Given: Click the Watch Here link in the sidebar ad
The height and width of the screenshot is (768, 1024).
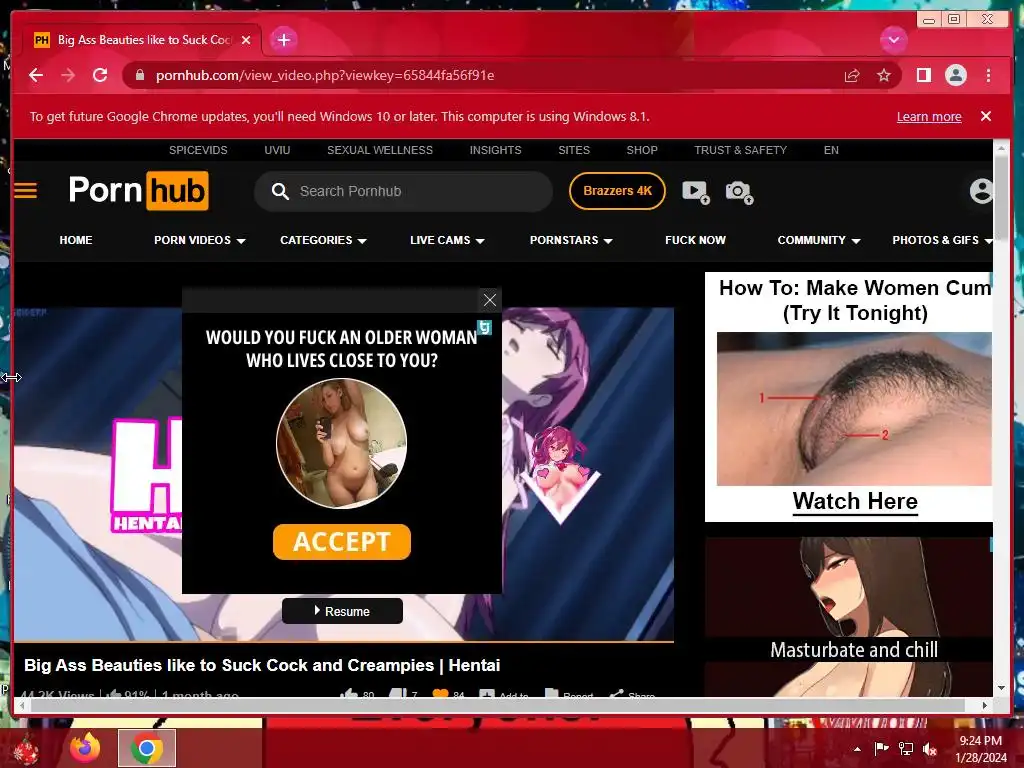Looking at the screenshot, I should coord(855,502).
